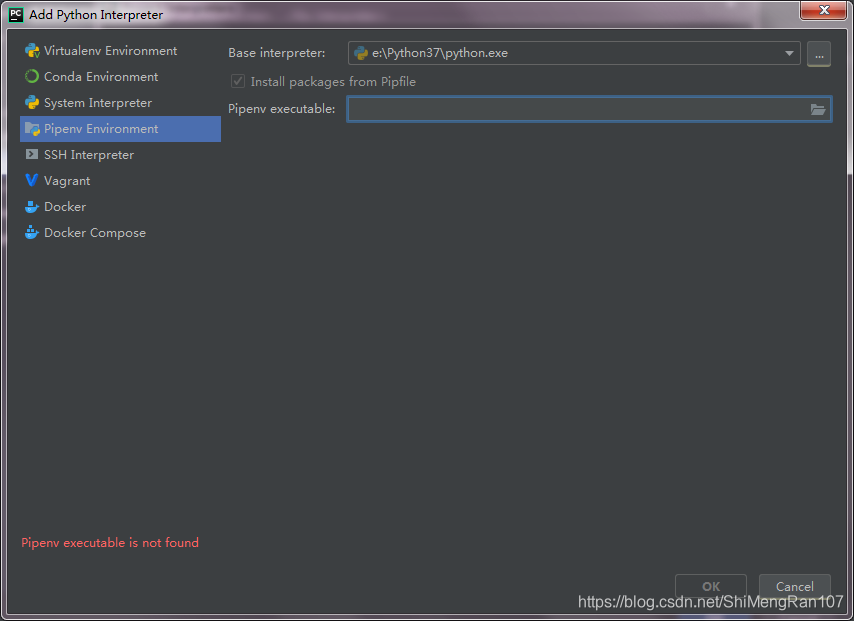Focus the Pipenv executable input field
This screenshot has width=854, height=621.
point(589,109)
